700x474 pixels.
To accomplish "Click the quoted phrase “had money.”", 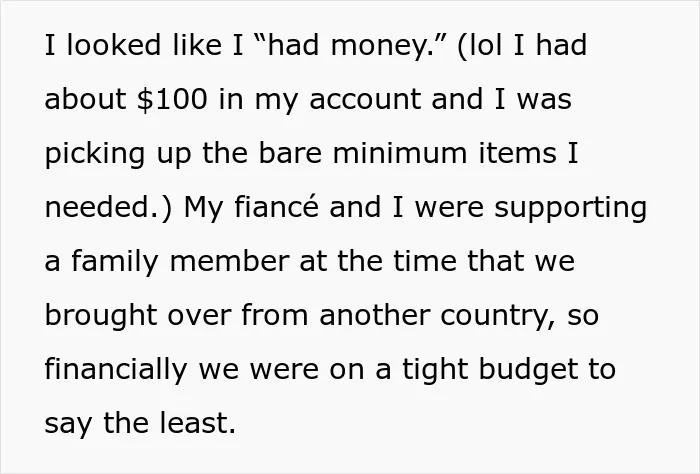I will [x=351, y=46].
